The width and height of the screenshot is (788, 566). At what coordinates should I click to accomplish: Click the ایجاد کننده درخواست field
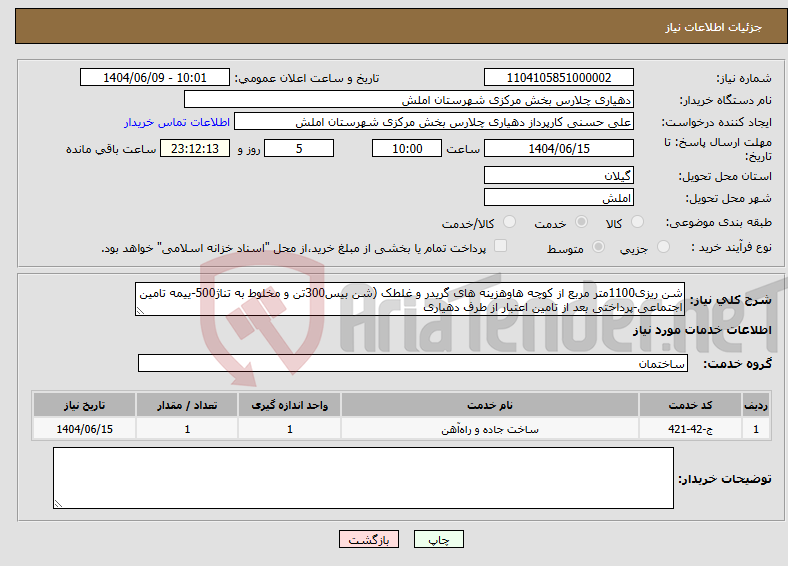(434, 122)
